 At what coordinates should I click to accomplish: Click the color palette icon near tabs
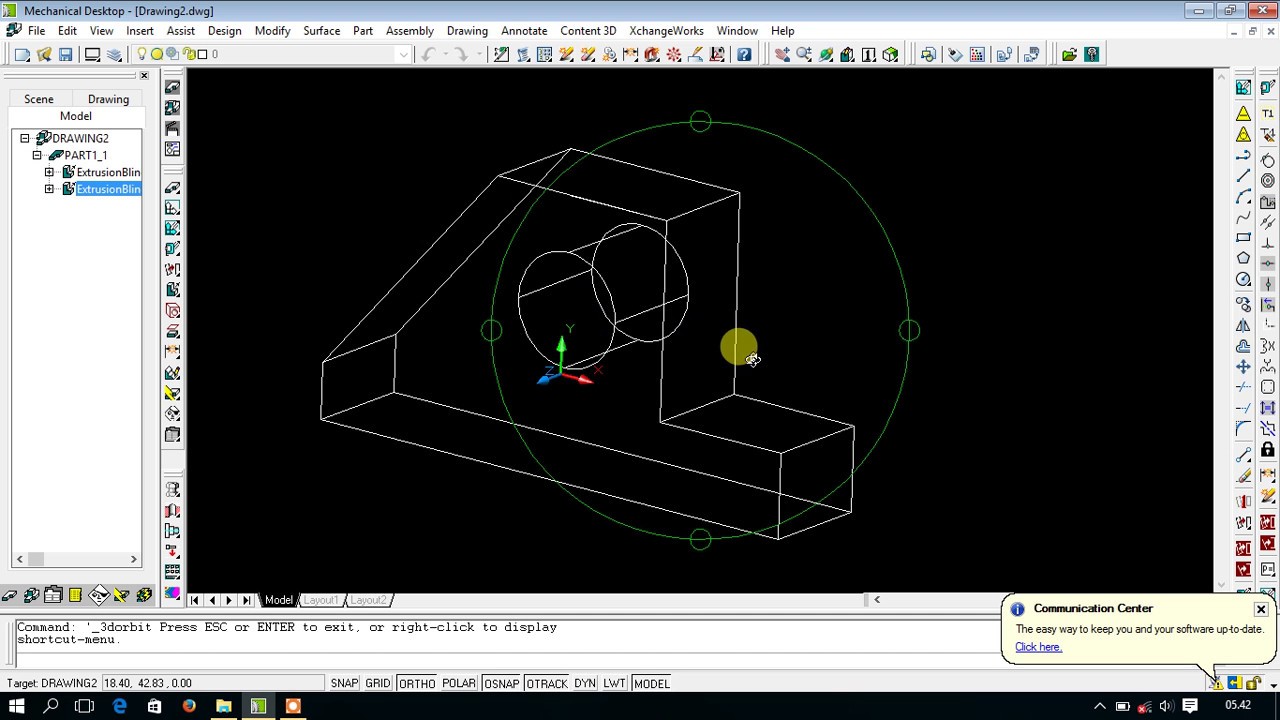[172, 594]
